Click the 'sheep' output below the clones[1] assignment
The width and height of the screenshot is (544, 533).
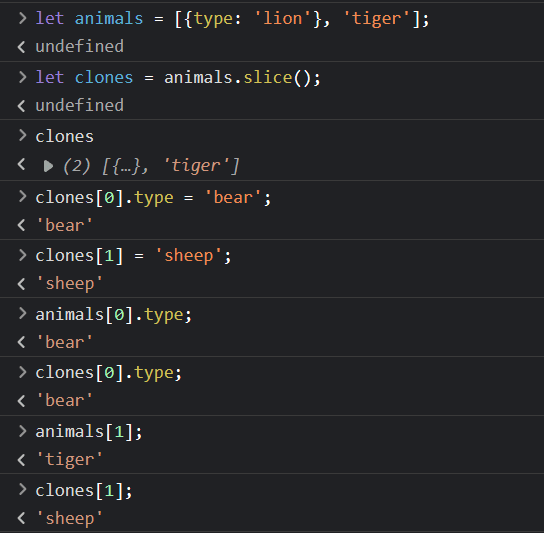click(69, 284)
